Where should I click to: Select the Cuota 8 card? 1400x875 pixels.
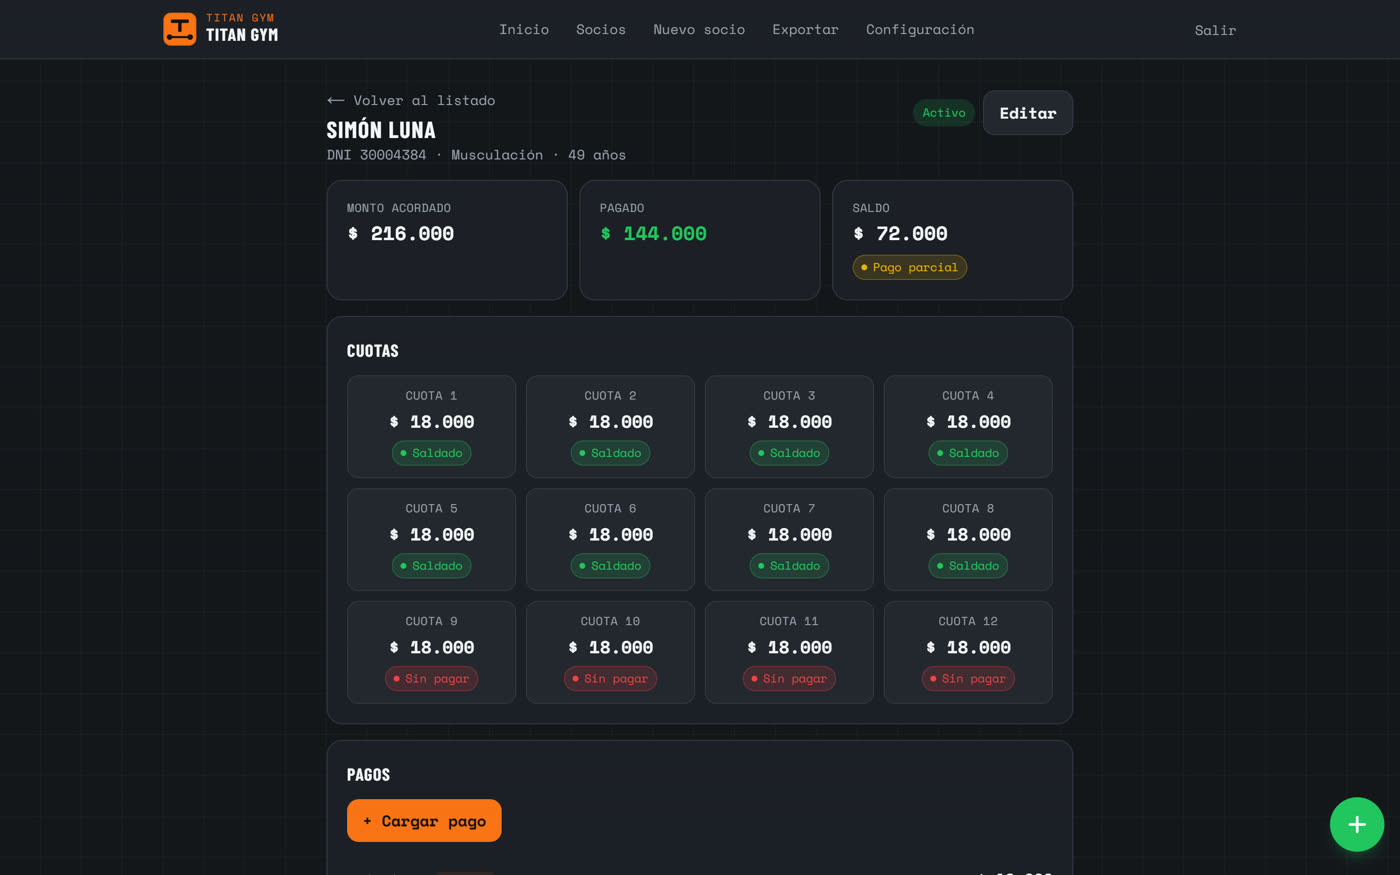[968, 539]
